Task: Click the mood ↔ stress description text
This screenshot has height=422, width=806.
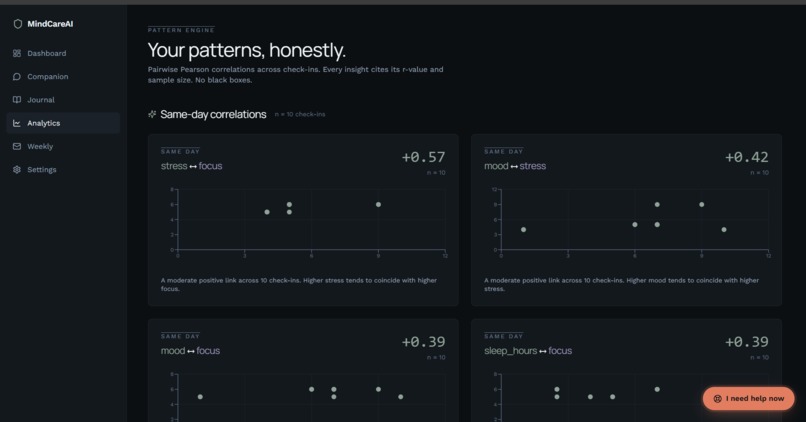Action: pos(621,284)
